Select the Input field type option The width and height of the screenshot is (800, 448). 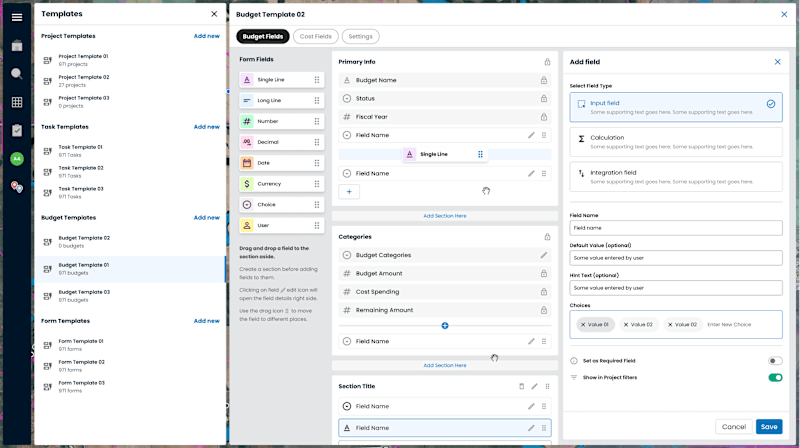point(676,107)
